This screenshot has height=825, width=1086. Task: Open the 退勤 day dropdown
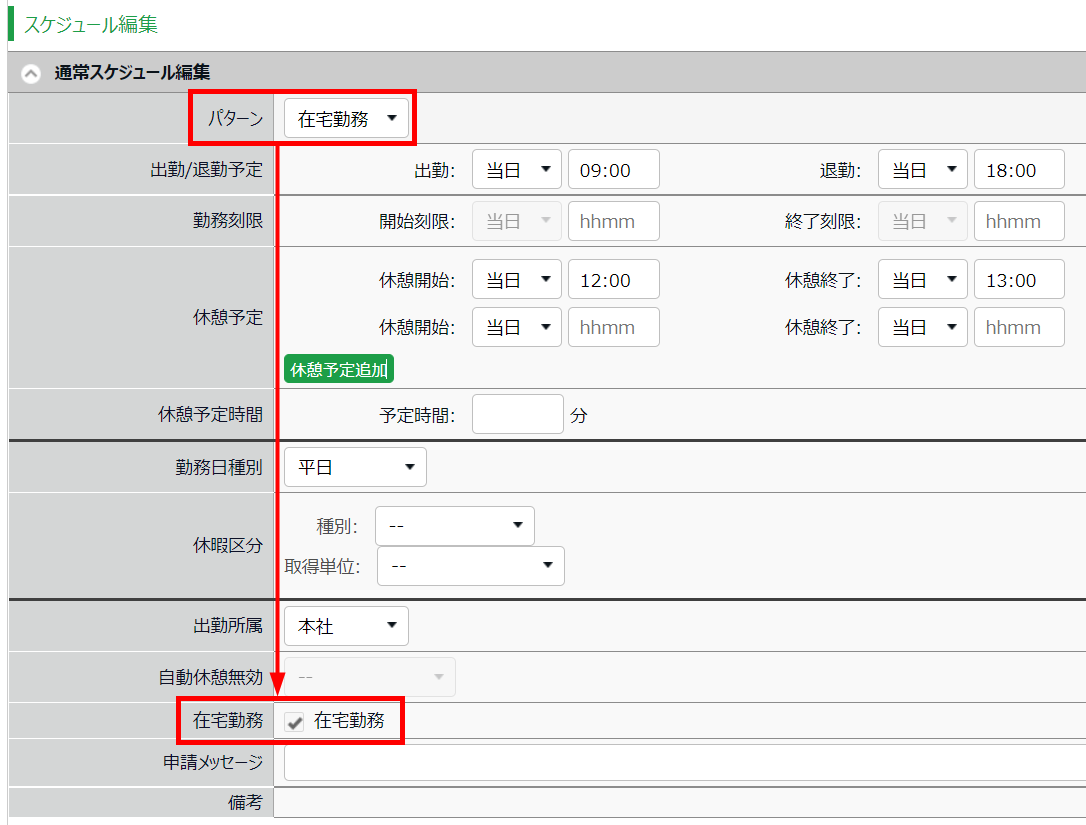click(923, 170)
